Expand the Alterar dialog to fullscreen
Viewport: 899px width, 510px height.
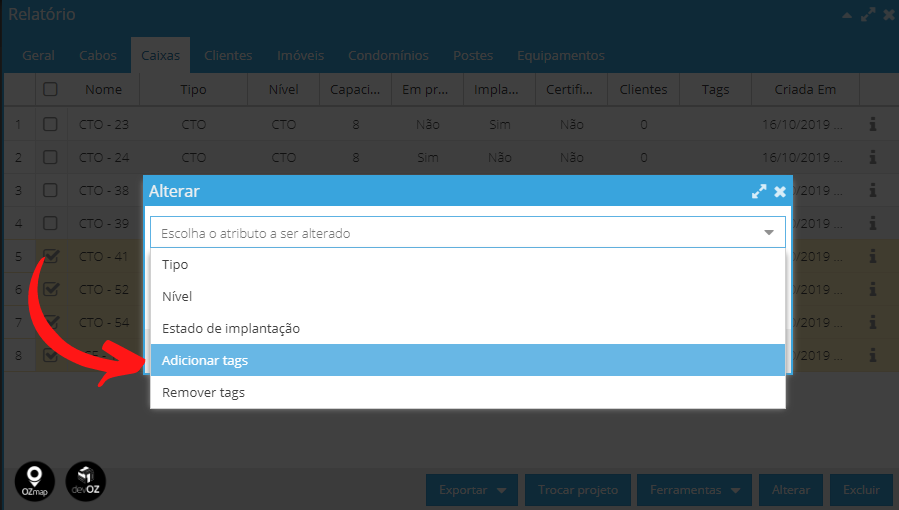[x=759, y=191]
